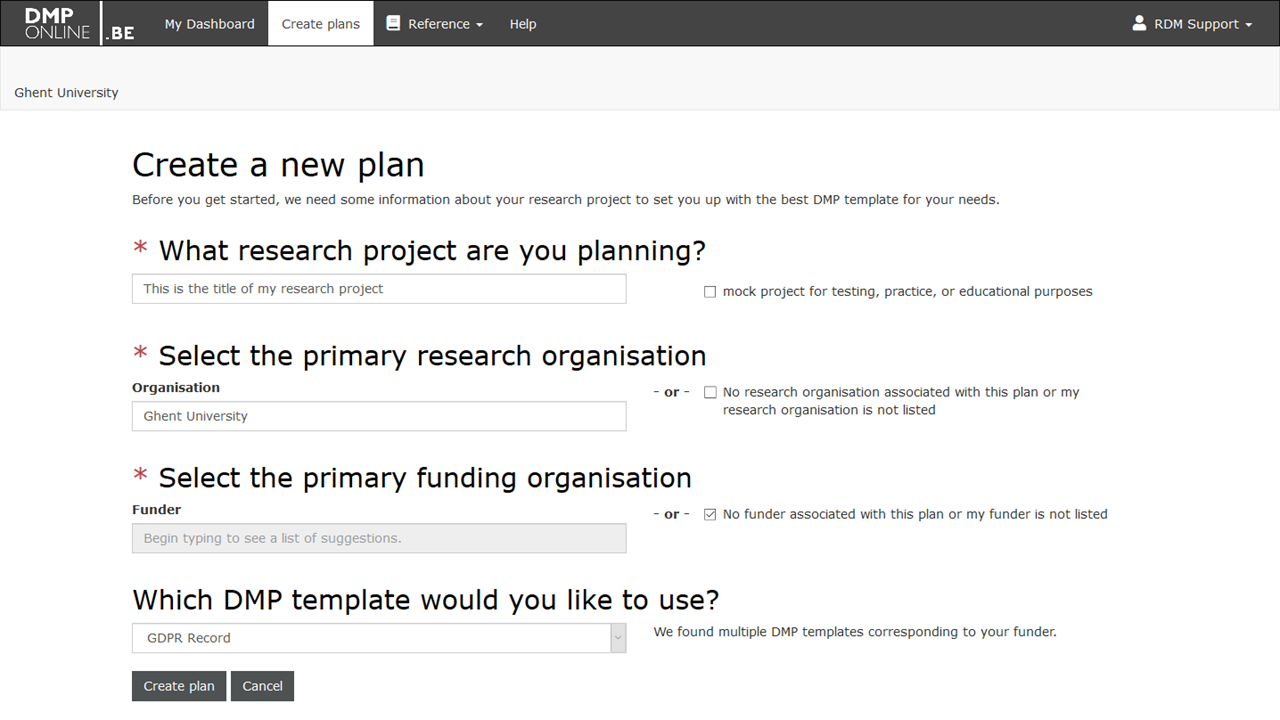Focus the Organisation field with Ghent University
The width and height of the screenshot is (1280, 720).
pyautogui.click(x=379, y=416)
